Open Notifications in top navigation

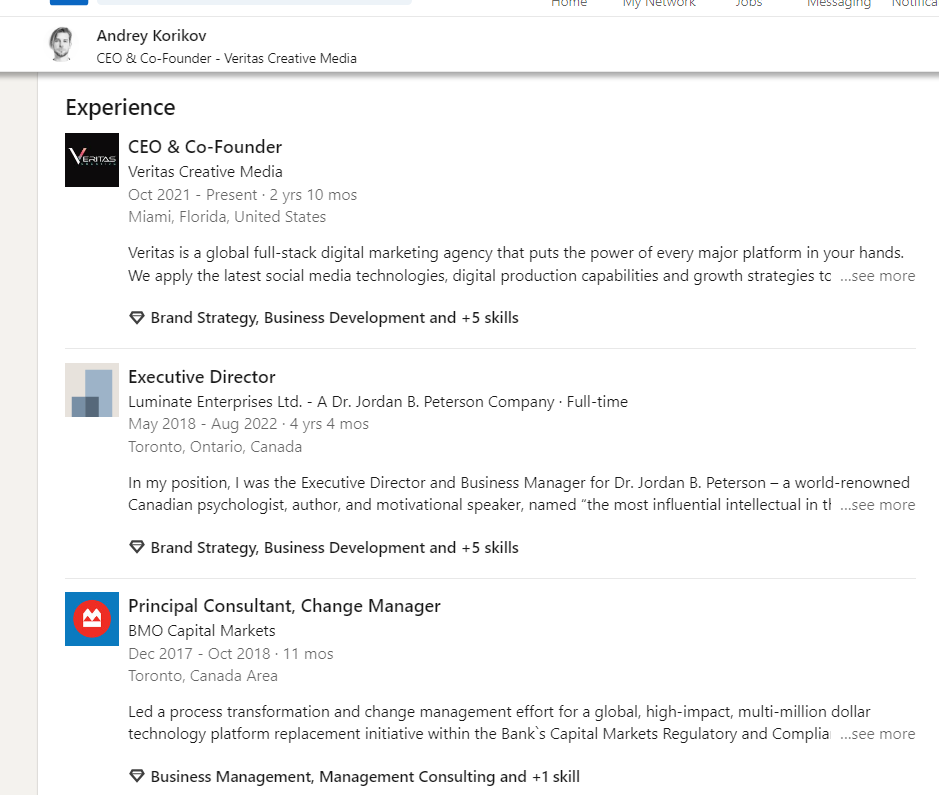coord(915,4)
